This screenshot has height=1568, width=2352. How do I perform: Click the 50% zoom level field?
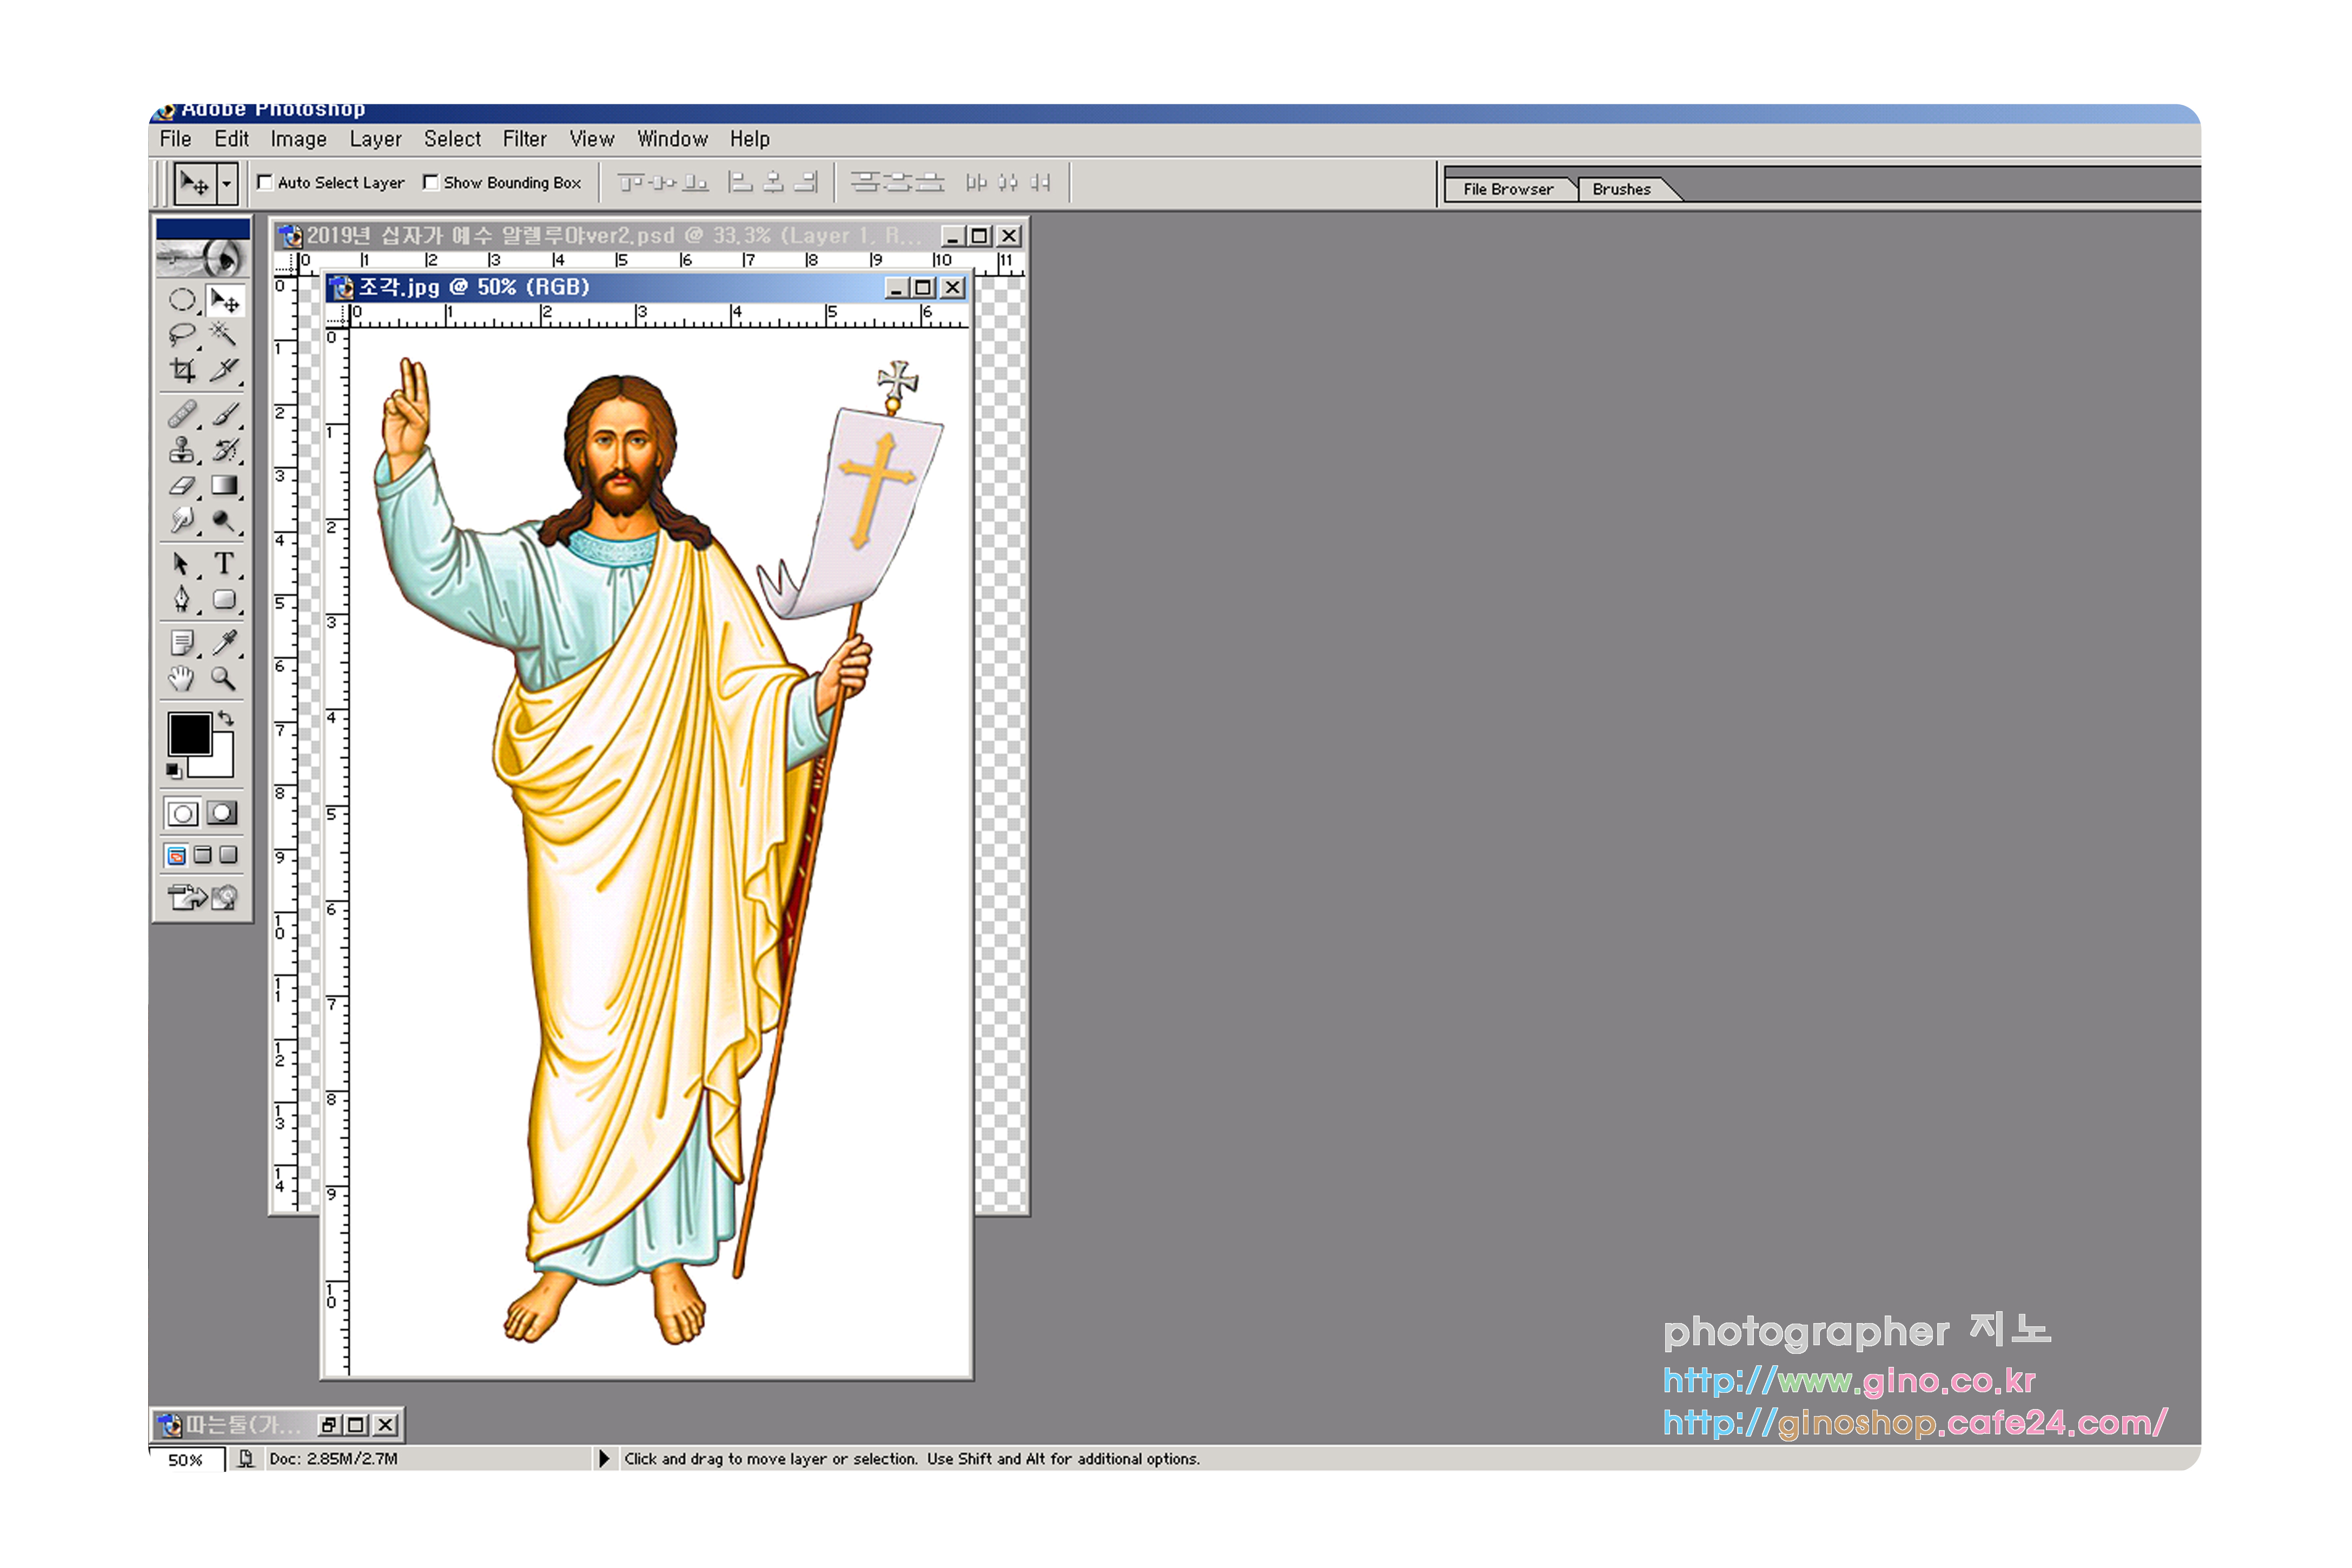186,1460
